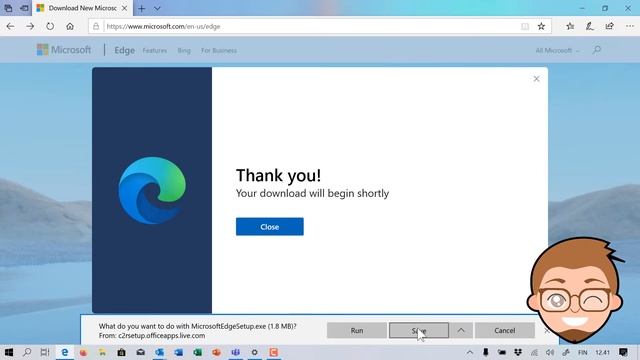Open the Bing menu item
The width and height of the screenshot is (640, 360).
(184, 51)
